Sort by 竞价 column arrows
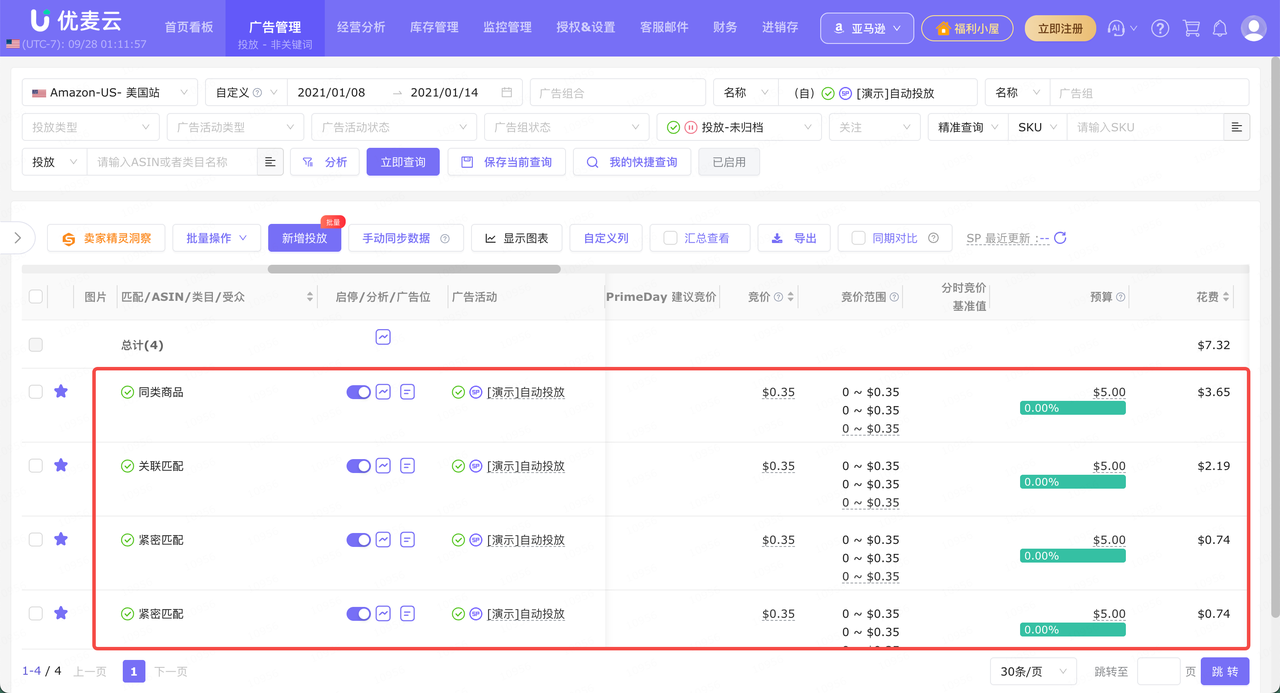This screenshot has height=693, width=1280. tap(791, 297)
